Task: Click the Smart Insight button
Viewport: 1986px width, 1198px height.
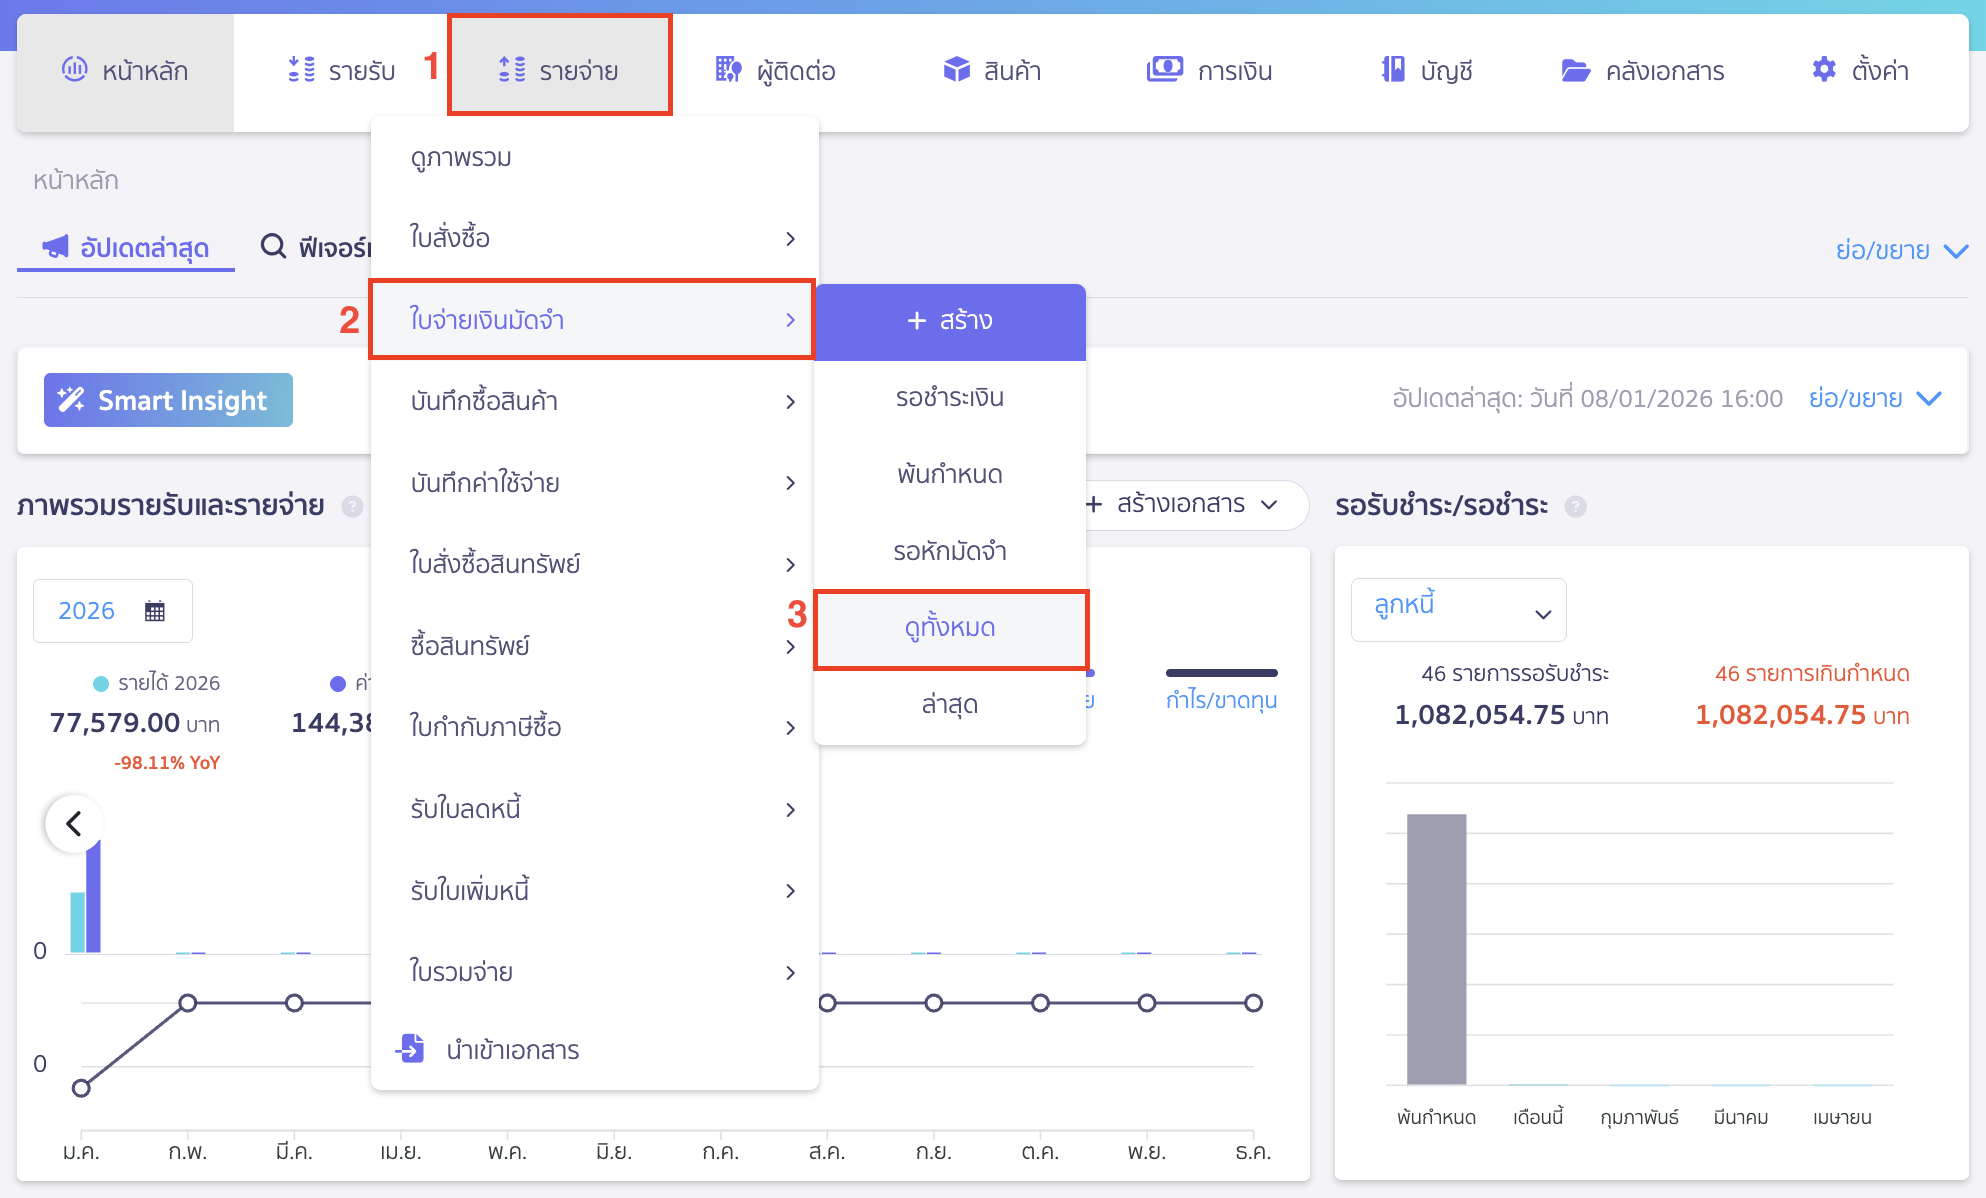Action: 167,399
